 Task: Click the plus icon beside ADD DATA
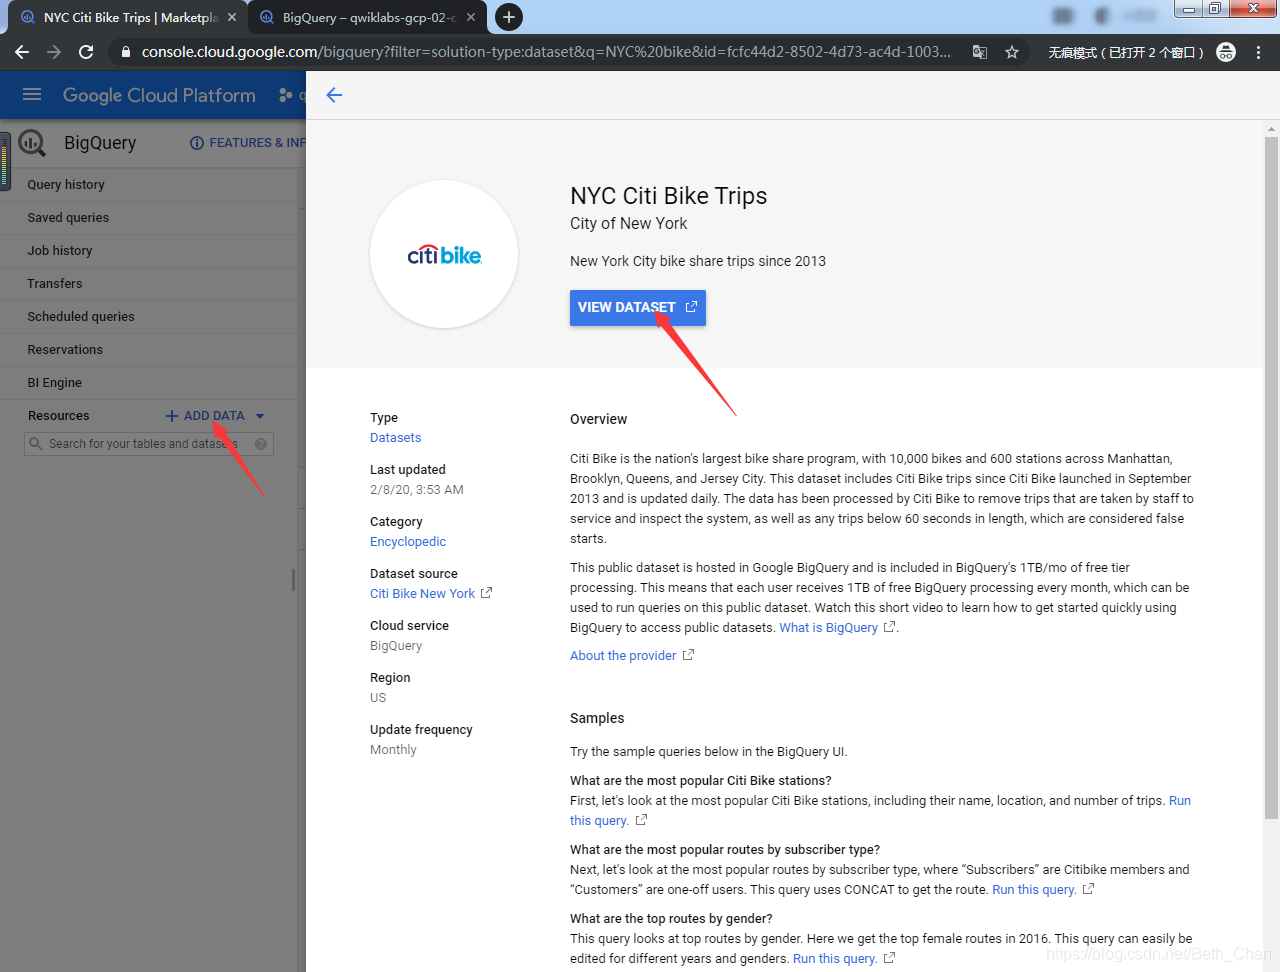click(x=172, y=416)
